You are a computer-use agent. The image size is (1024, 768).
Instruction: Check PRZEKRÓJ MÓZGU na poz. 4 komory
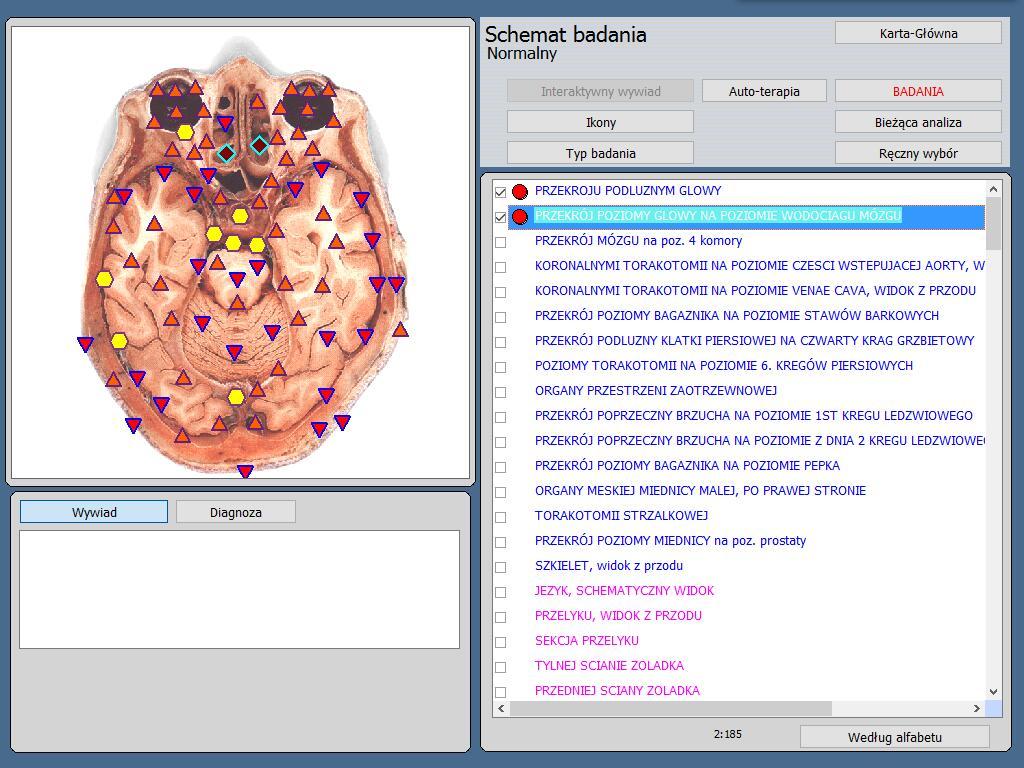click(x=500, y=242)
